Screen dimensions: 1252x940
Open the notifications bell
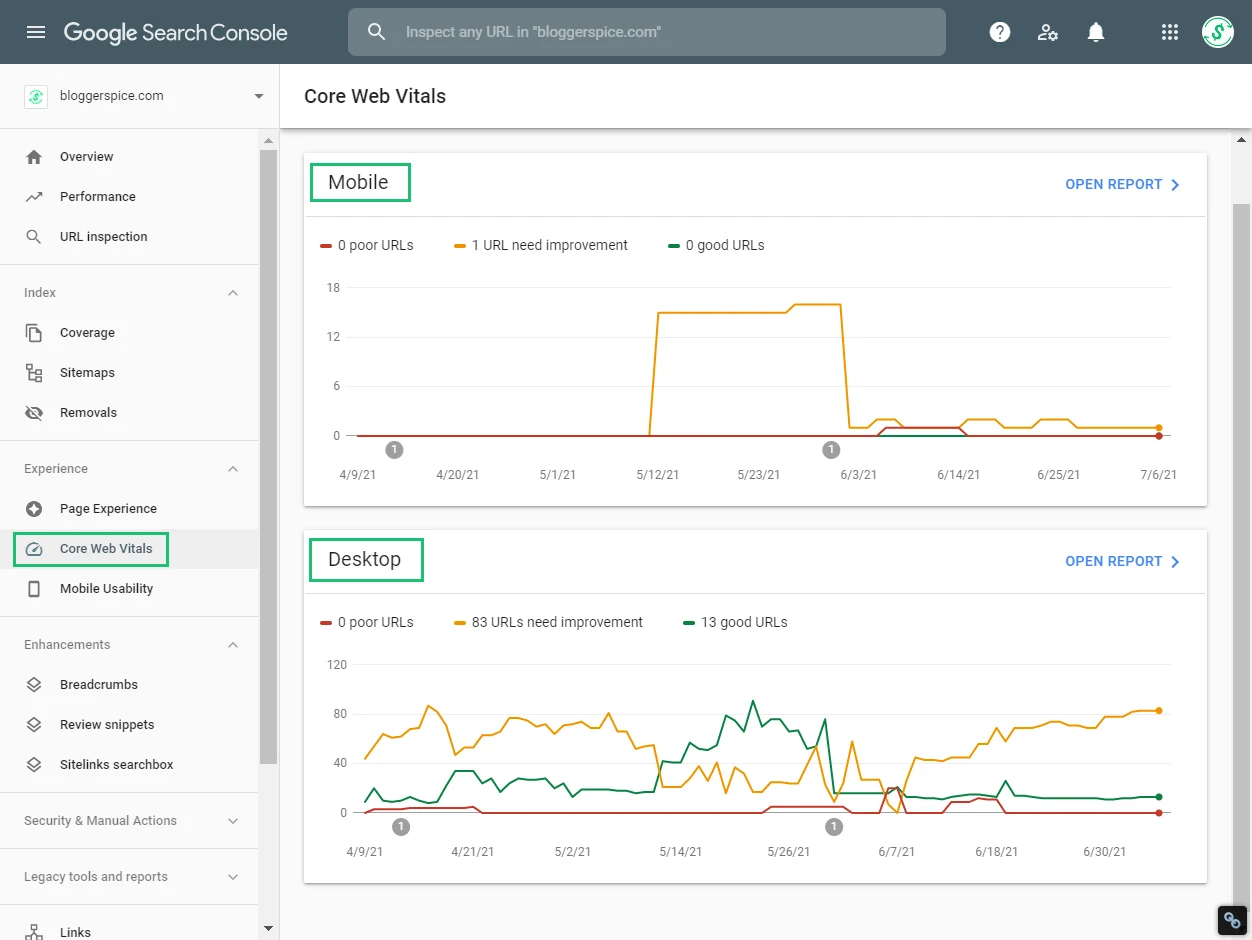(1096, 32)
